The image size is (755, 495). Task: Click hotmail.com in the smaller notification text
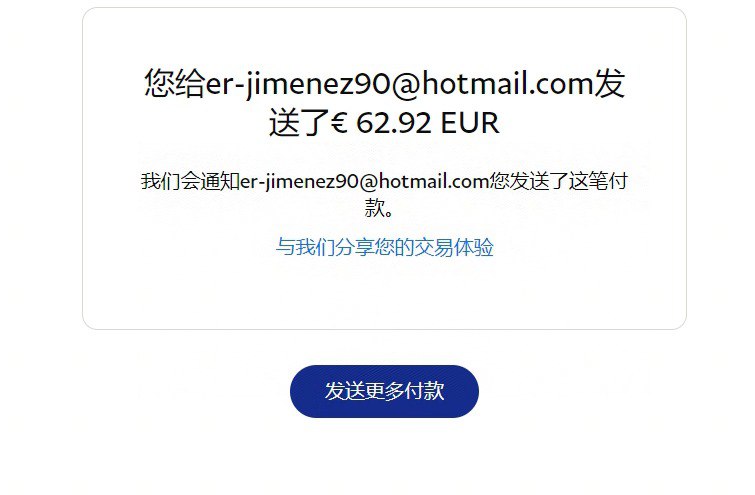(434, 181)
